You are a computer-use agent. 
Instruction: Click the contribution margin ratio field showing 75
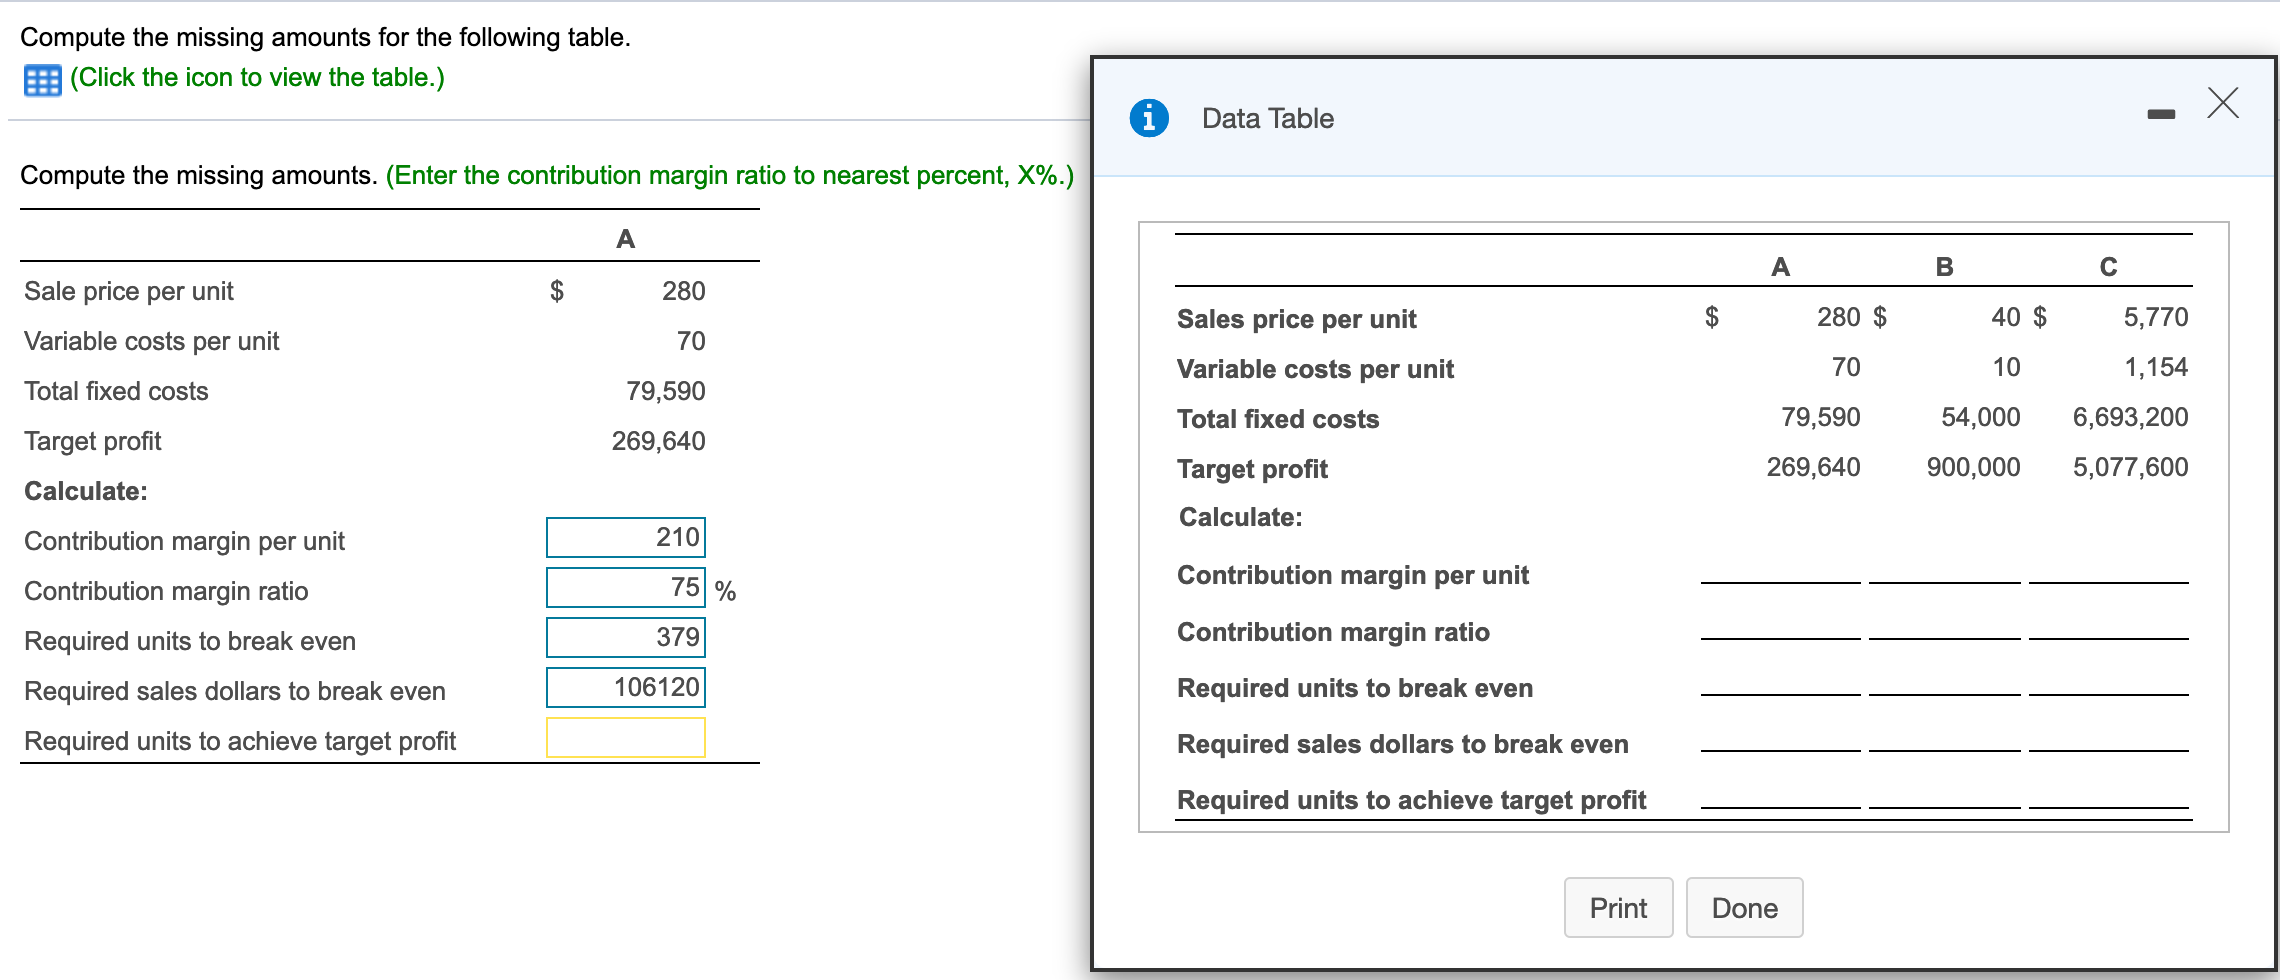coord(625,587)
